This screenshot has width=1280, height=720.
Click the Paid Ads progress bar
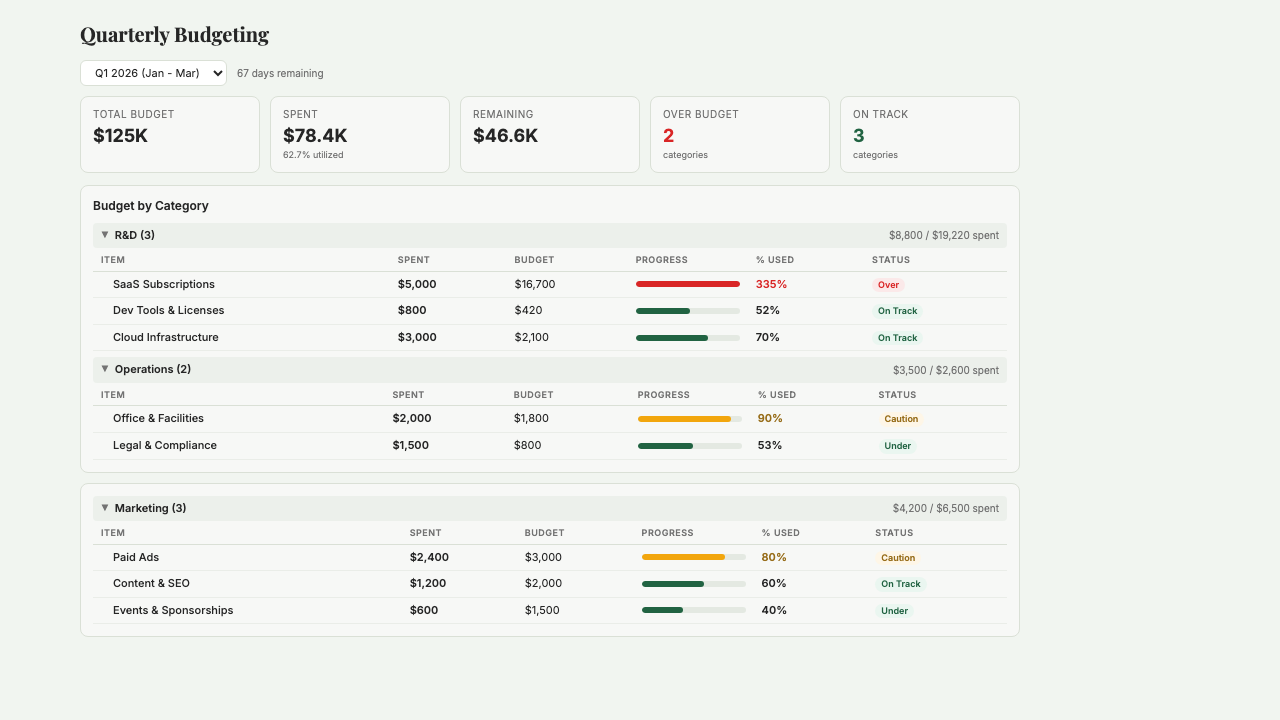point(693,557)
